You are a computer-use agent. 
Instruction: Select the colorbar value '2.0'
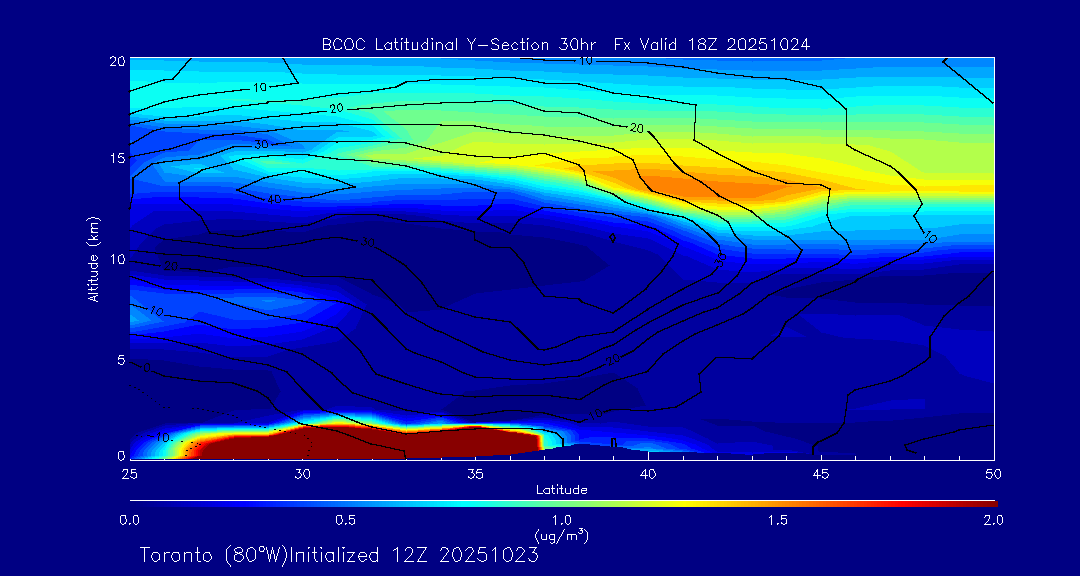click(994, 520)
